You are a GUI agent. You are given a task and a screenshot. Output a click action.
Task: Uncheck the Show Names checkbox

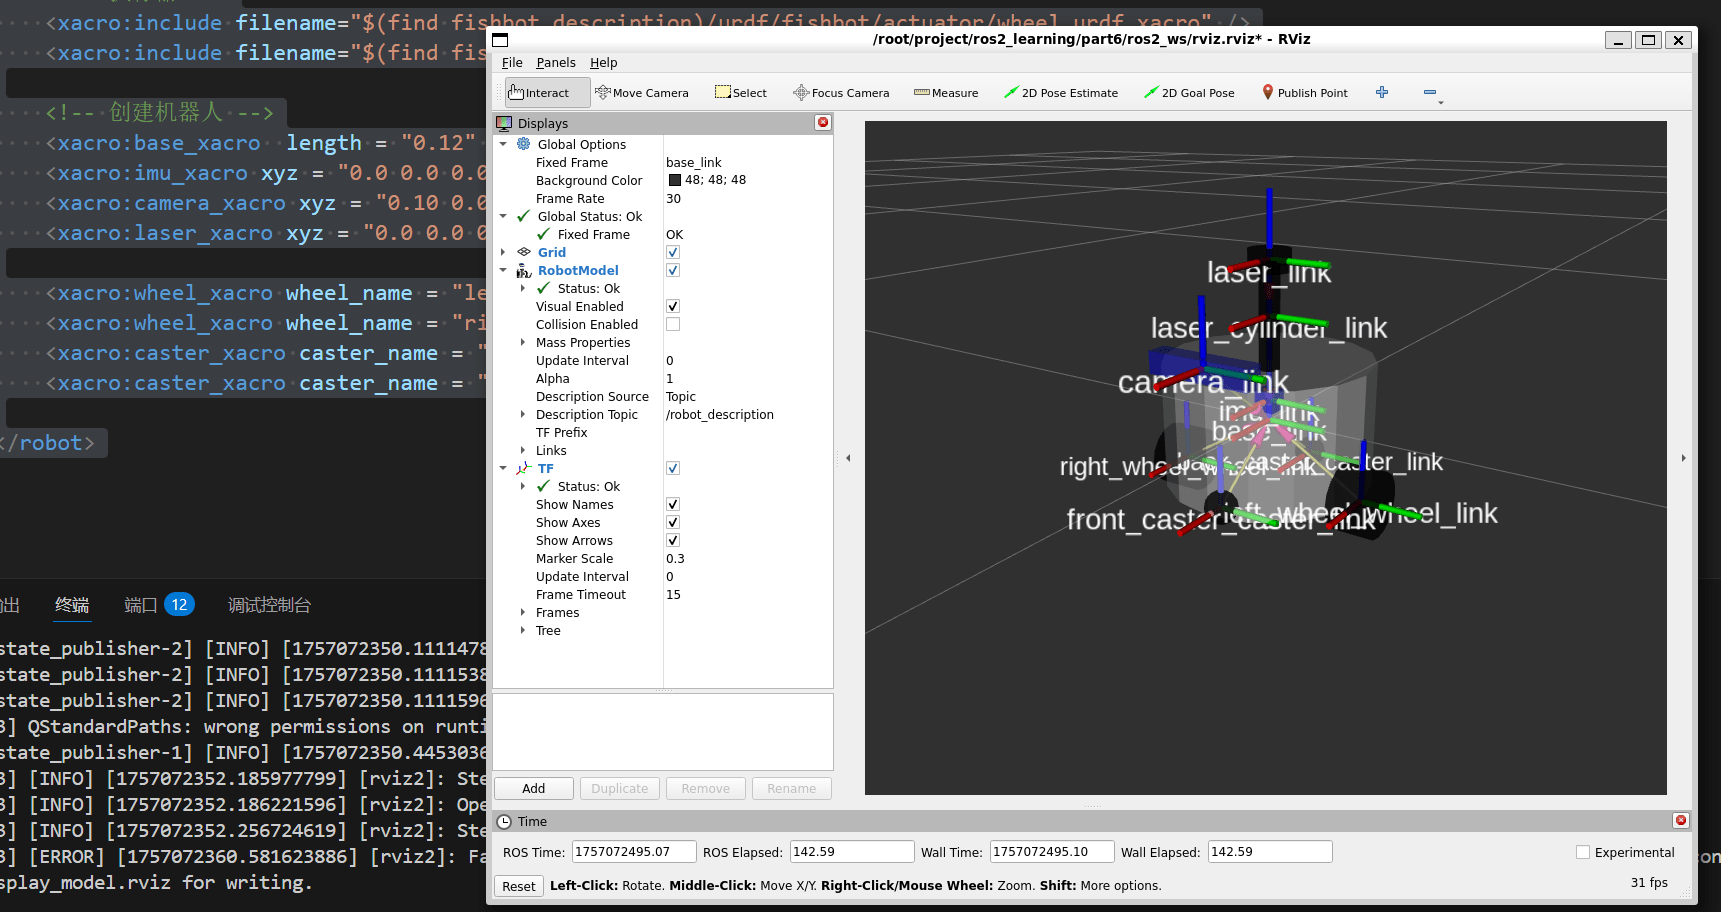(673, 505)
